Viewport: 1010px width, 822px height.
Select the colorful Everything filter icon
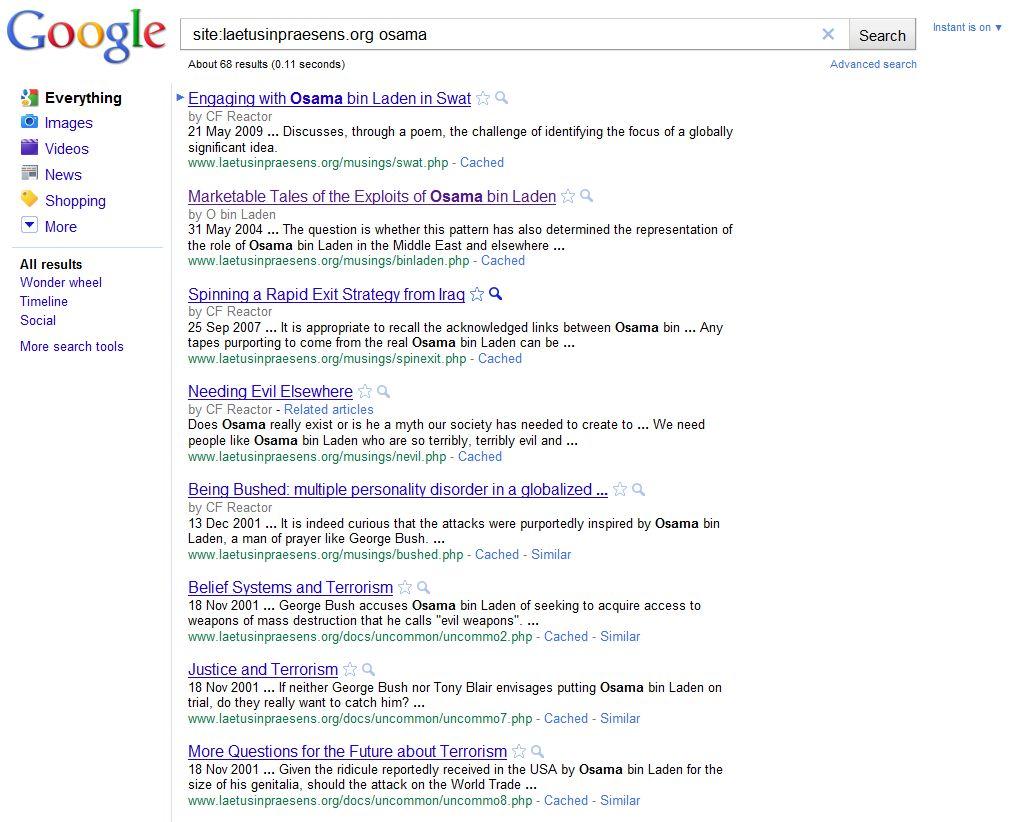(x=30, y=97)
